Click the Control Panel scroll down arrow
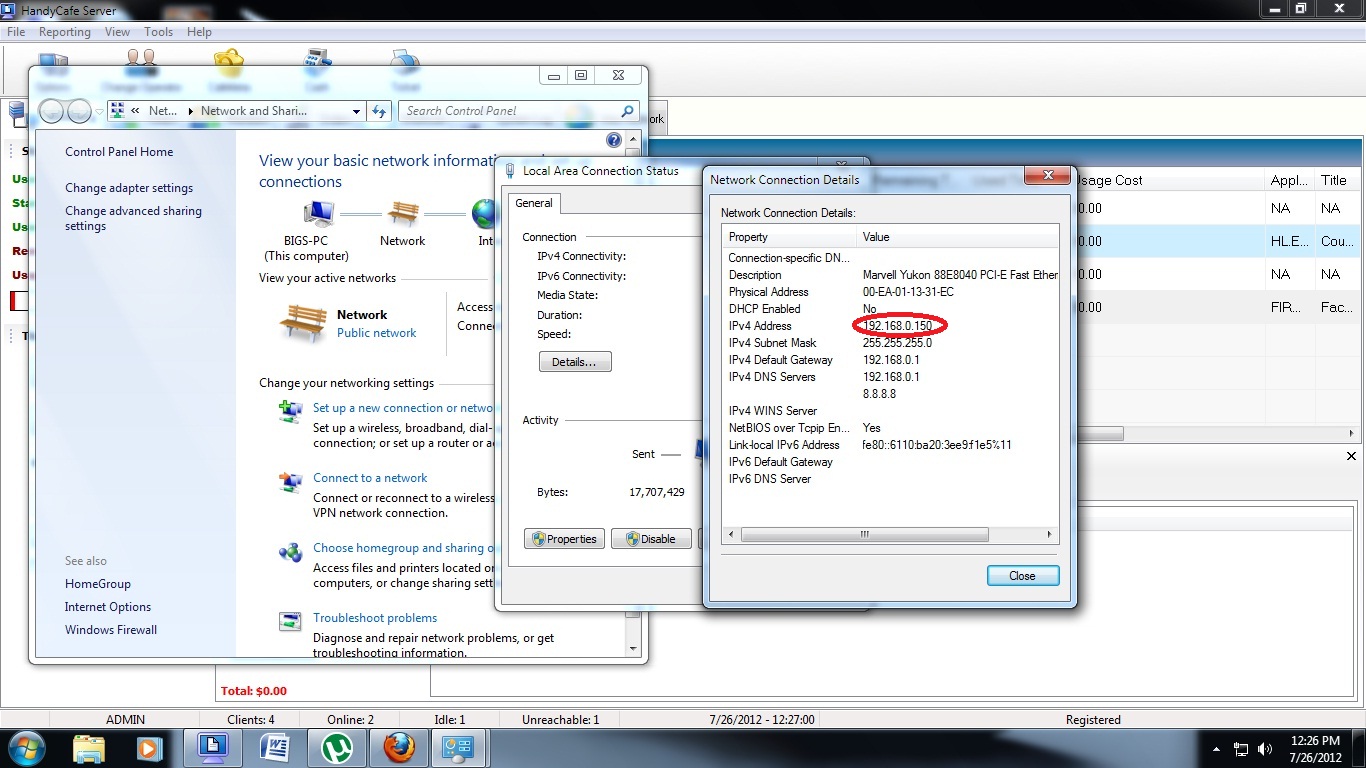1366x768 pixels. click(x=633, y=648)
